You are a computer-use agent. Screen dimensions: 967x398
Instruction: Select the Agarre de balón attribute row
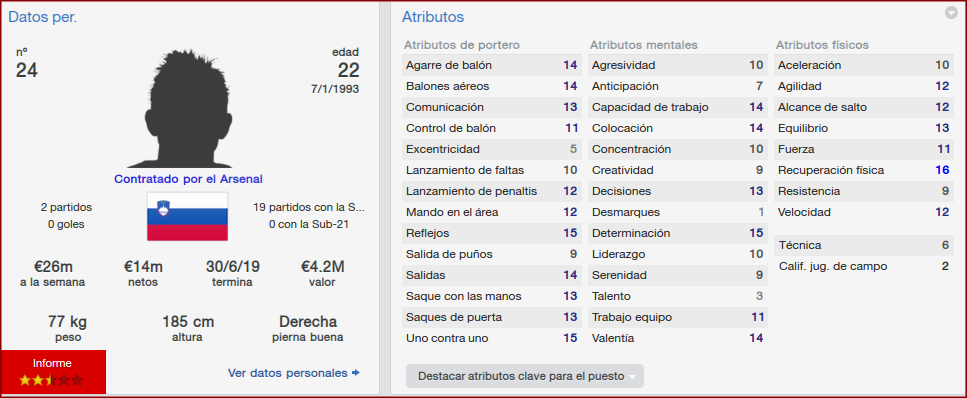492,65
